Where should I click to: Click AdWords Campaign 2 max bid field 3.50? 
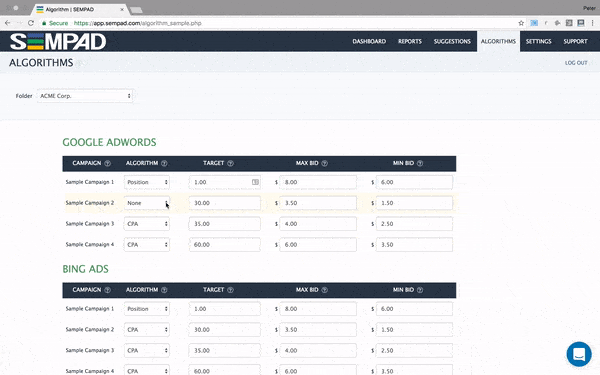point(318,203)
